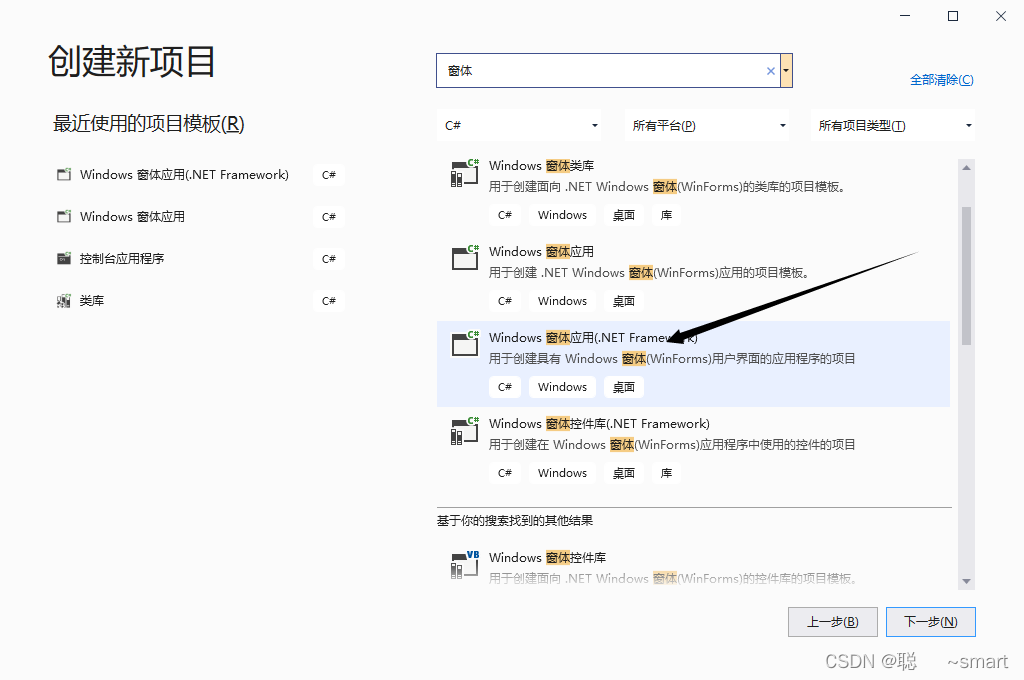Click the 下一步 button
1024x680 pixels.
click(931, 622)
